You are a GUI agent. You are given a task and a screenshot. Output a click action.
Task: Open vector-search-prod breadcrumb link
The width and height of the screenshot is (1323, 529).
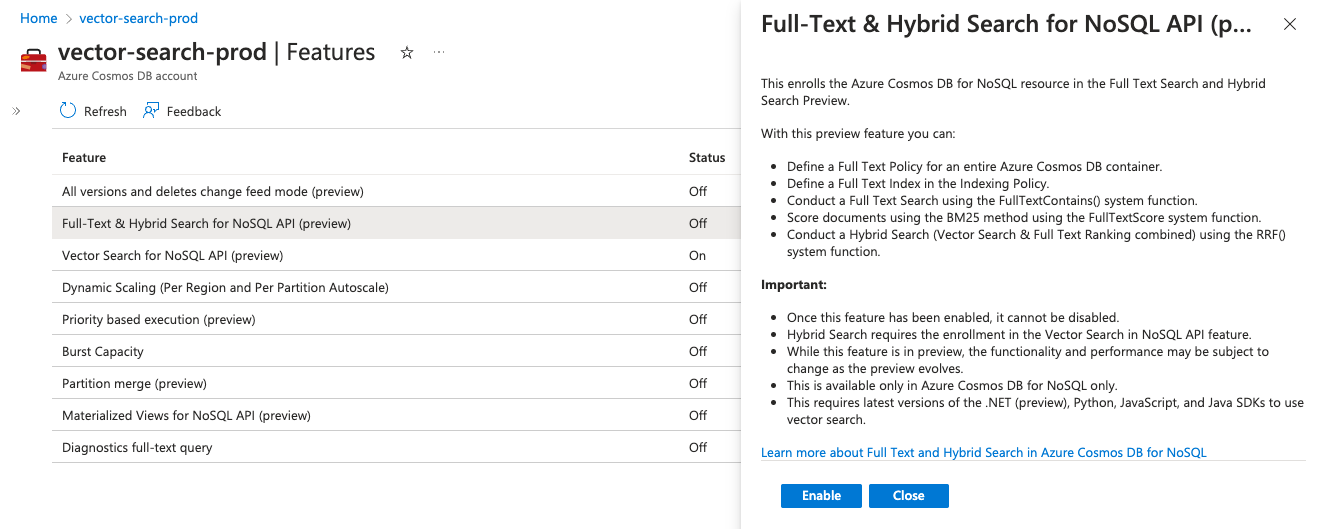(x=138, y=18)
